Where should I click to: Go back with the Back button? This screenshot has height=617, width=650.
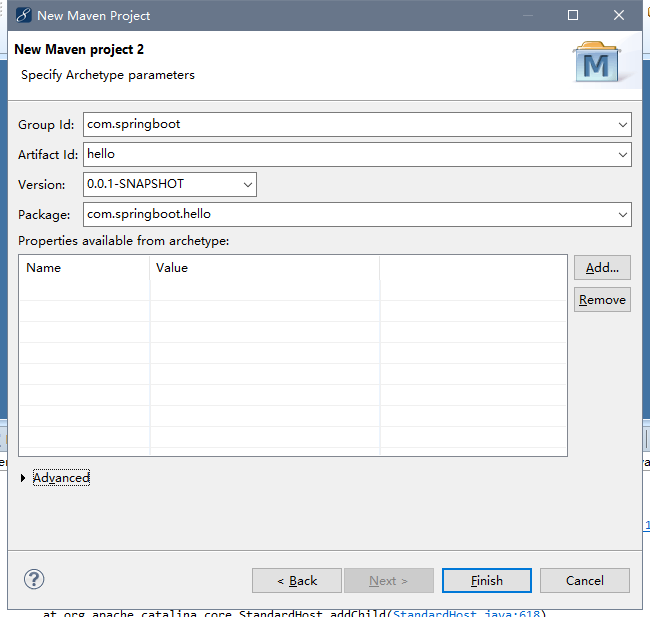click(x=297, y=581)
